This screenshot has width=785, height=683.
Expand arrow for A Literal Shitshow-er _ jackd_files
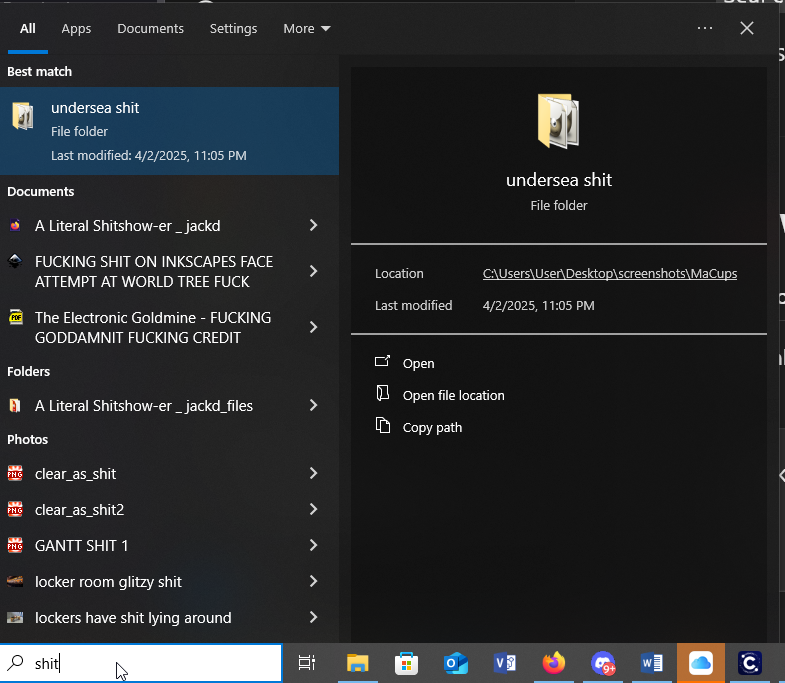point(313,405)
